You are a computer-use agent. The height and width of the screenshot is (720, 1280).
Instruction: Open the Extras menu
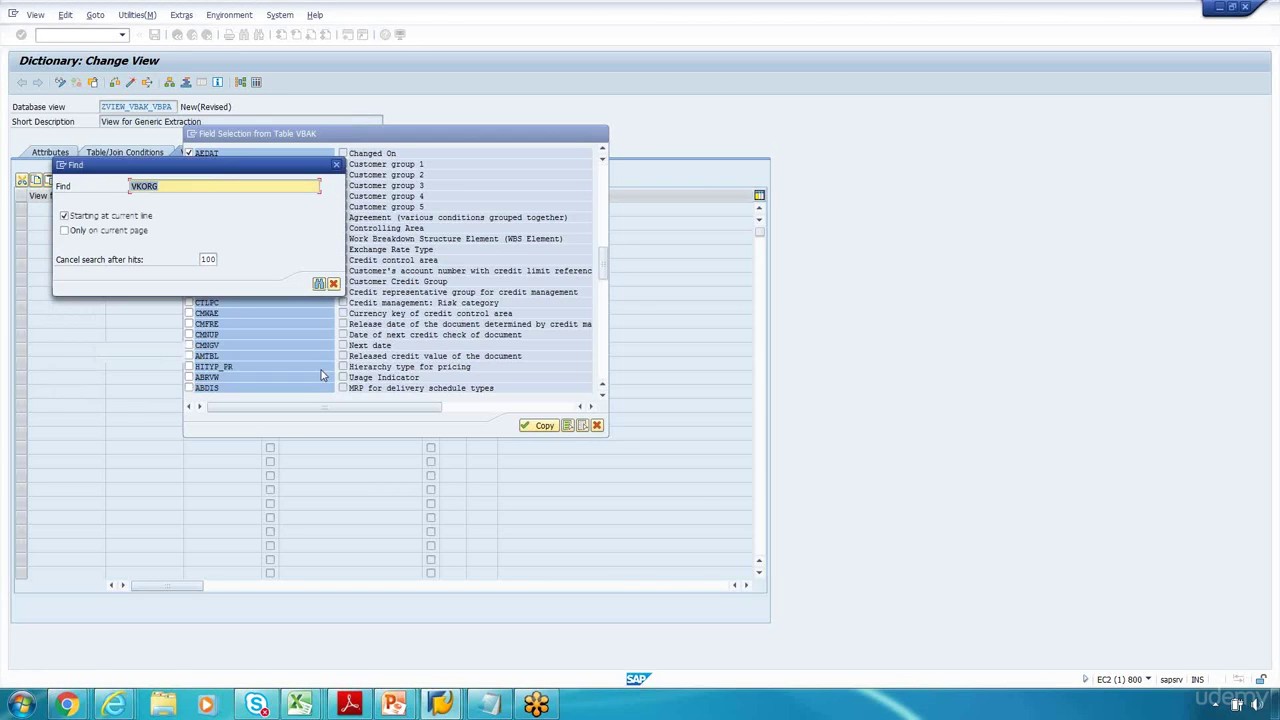[181, 15]
